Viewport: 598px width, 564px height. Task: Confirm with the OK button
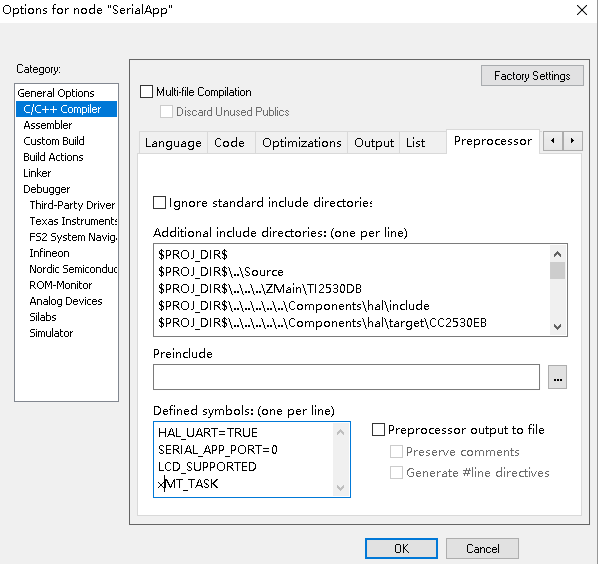point(401,549)
